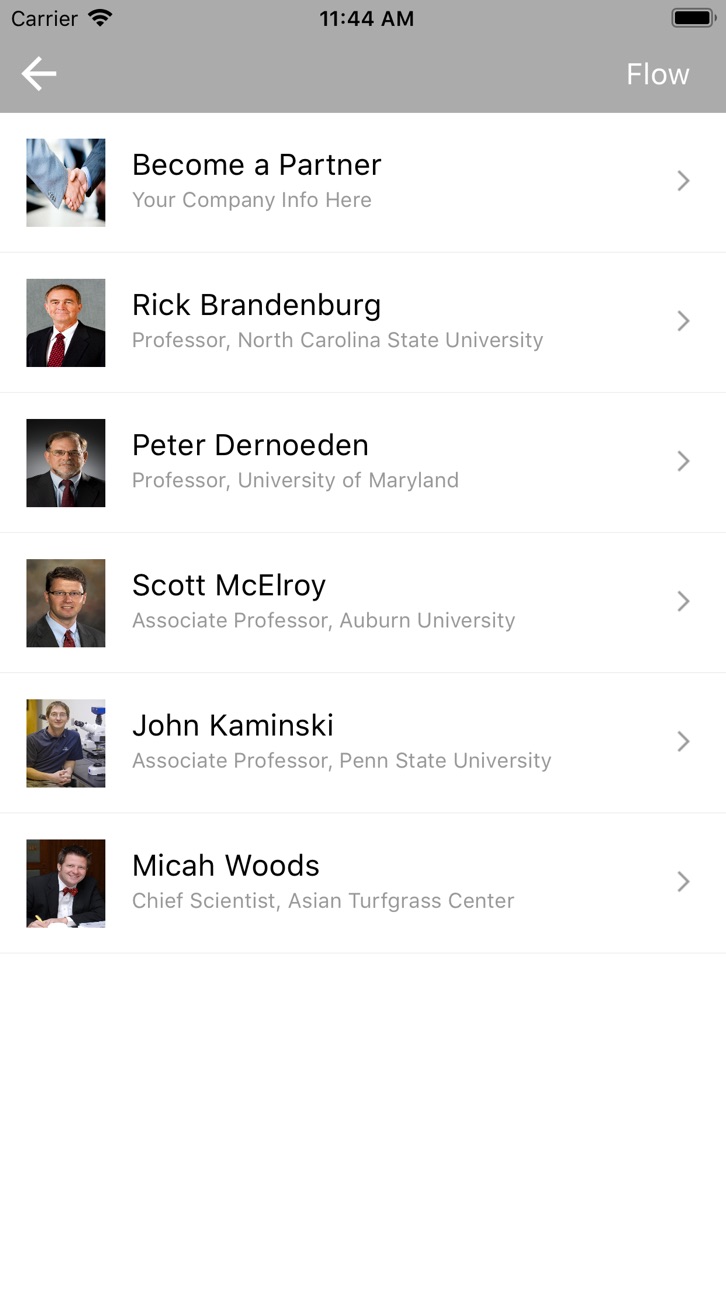Open John Kaminski chevron arrow
This screenshot has height=1290, width=726.
(684, 741)
